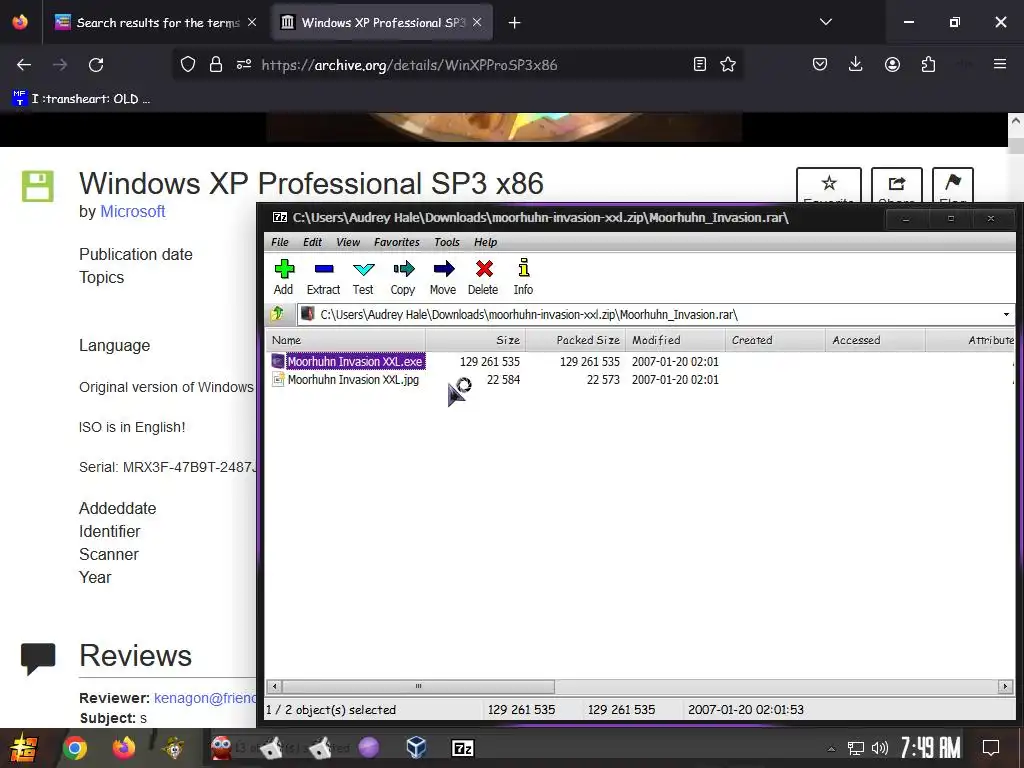Image resolution: width=1024 pixels, height=768 pixels.
Task: Open the View menu in 7-Zip
Action: point(348,242)
